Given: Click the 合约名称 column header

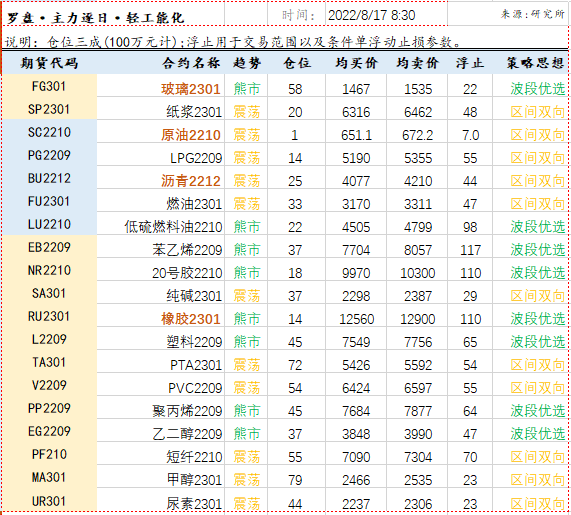Looking at the screenshot, I should pyautogui.click(x=191, y=63).
